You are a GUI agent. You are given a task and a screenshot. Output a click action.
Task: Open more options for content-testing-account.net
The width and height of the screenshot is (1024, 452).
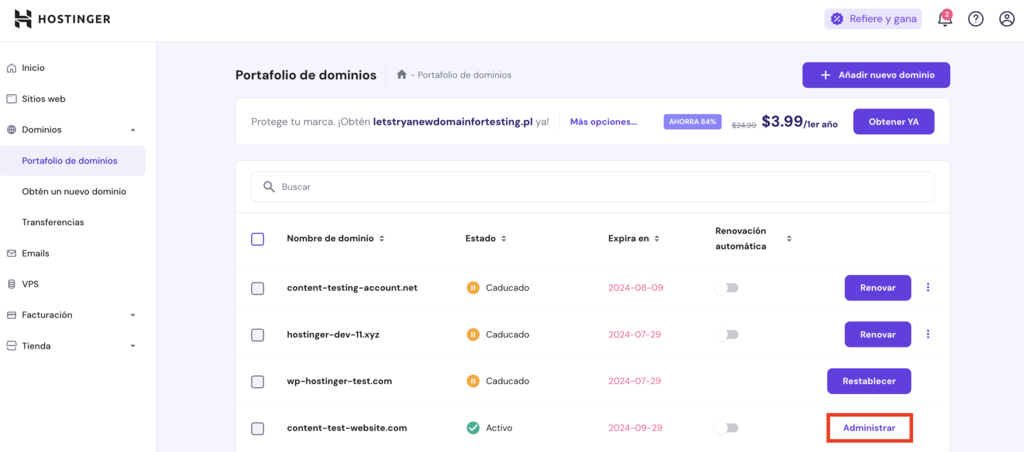927,288
